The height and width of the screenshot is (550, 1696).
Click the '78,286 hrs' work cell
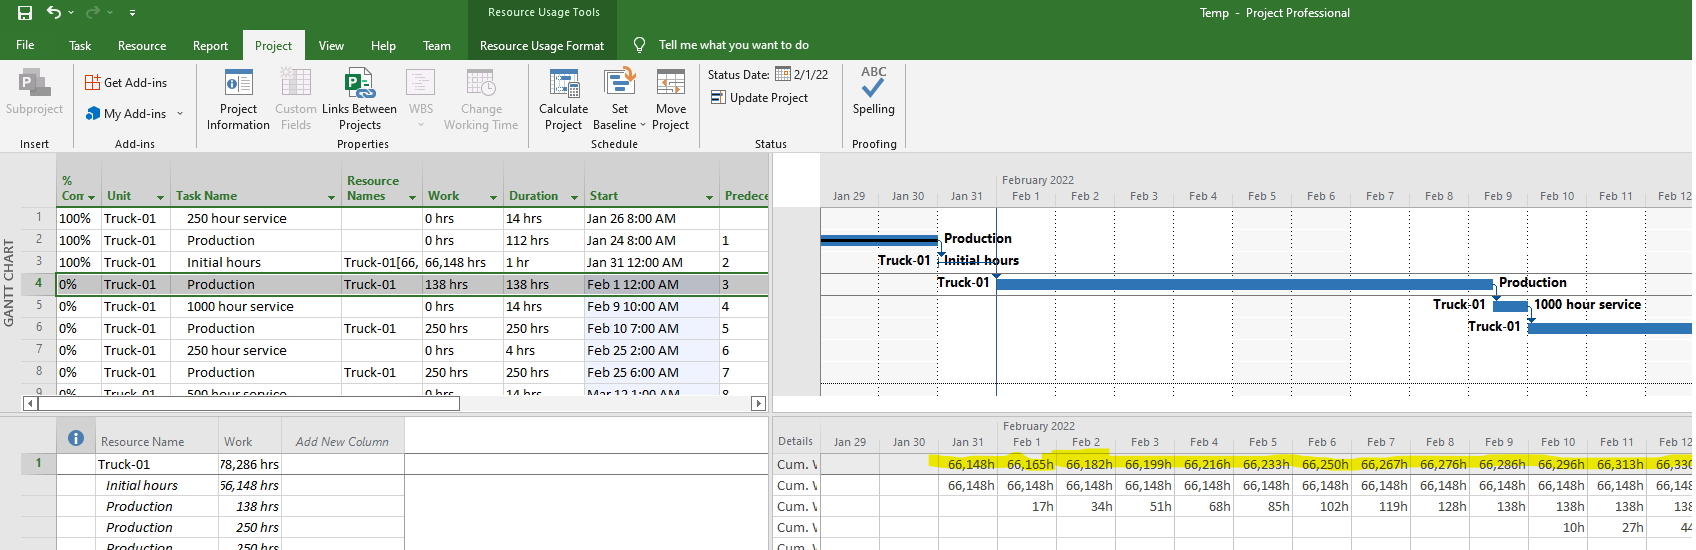[x=250, y=464]
